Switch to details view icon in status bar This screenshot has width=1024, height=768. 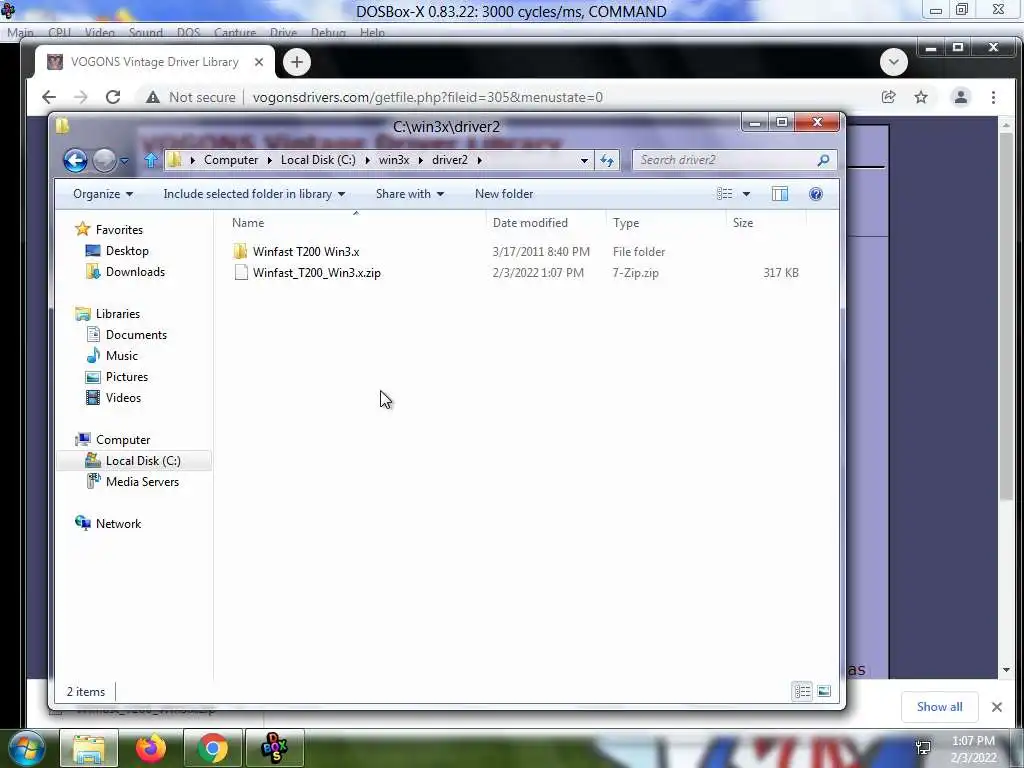click(x=802, y=691)
